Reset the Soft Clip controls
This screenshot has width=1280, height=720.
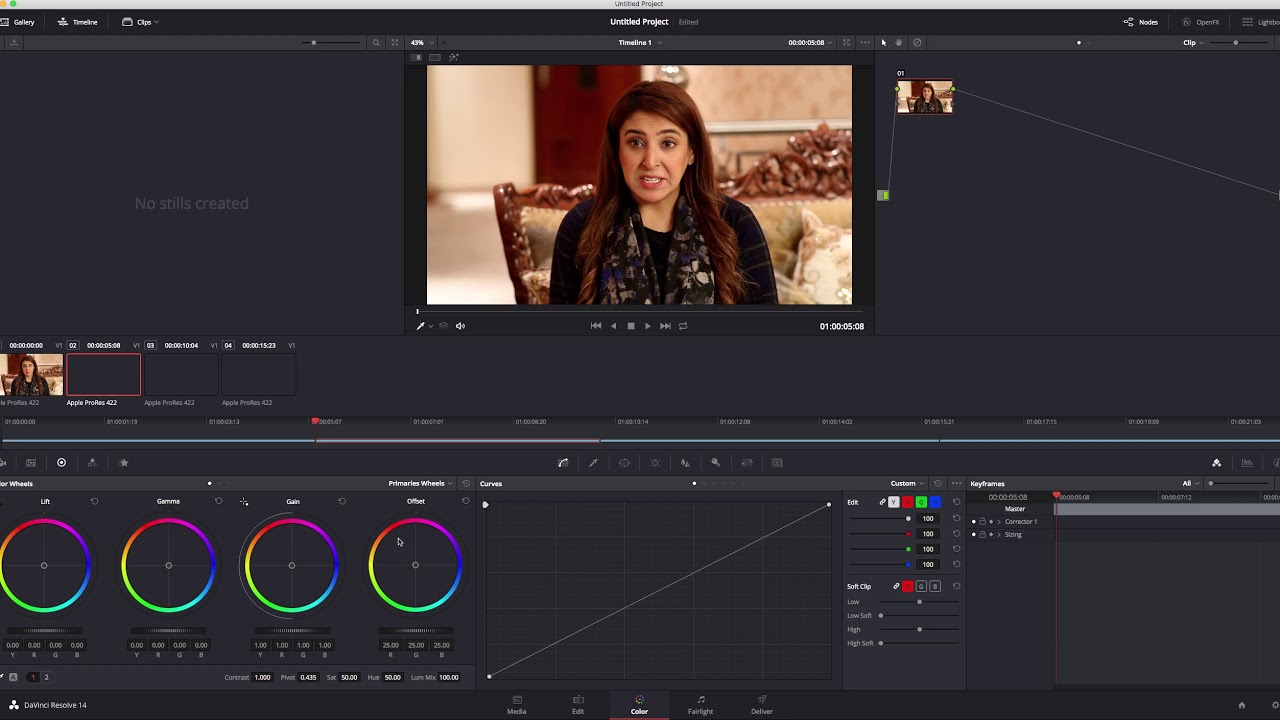pos(956,586)
